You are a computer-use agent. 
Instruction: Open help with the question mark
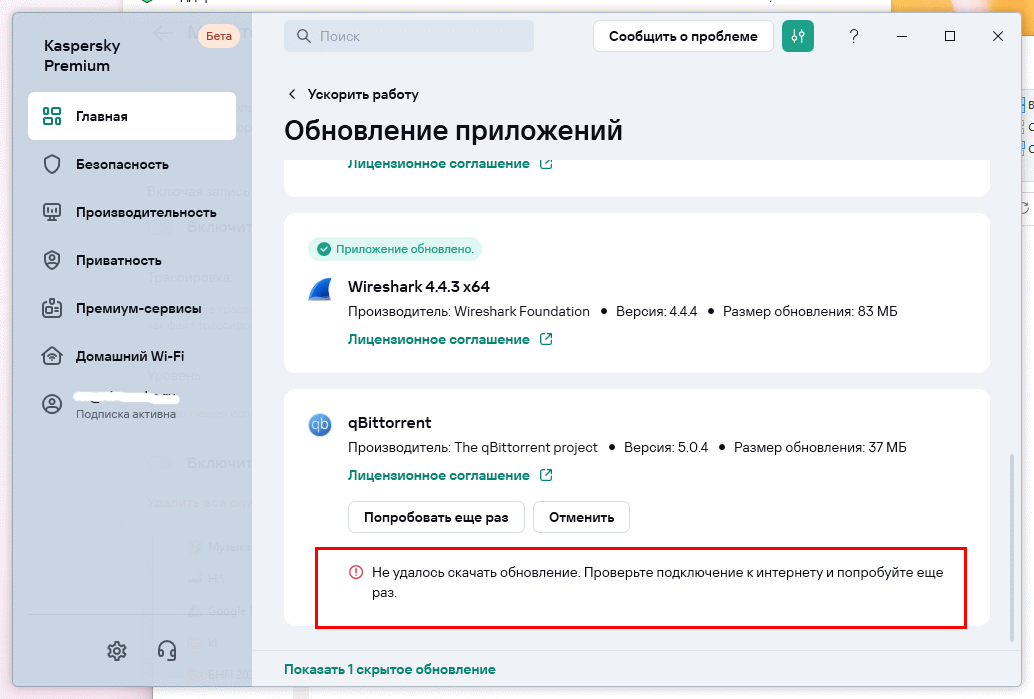pyautogui.click(x=854, y=36)
